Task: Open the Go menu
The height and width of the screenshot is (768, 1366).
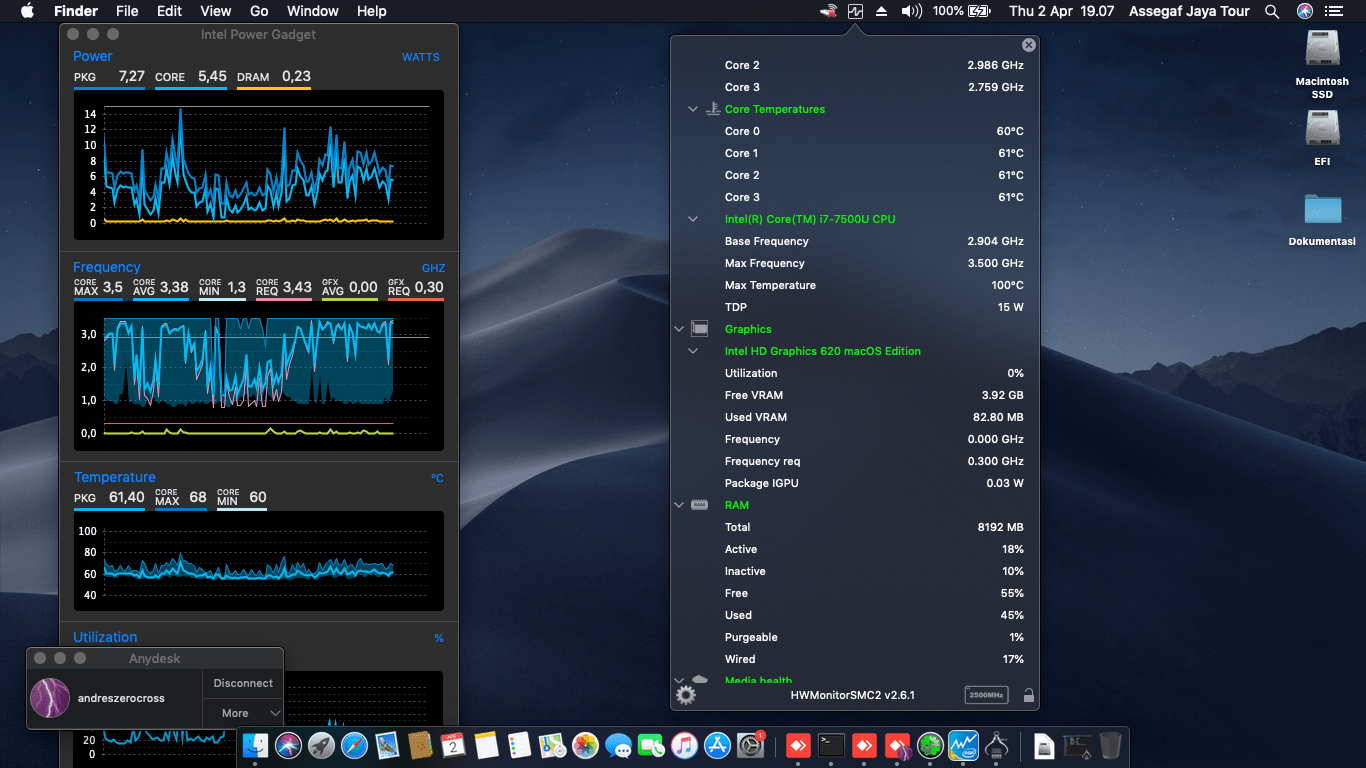Action: [259, 11]
